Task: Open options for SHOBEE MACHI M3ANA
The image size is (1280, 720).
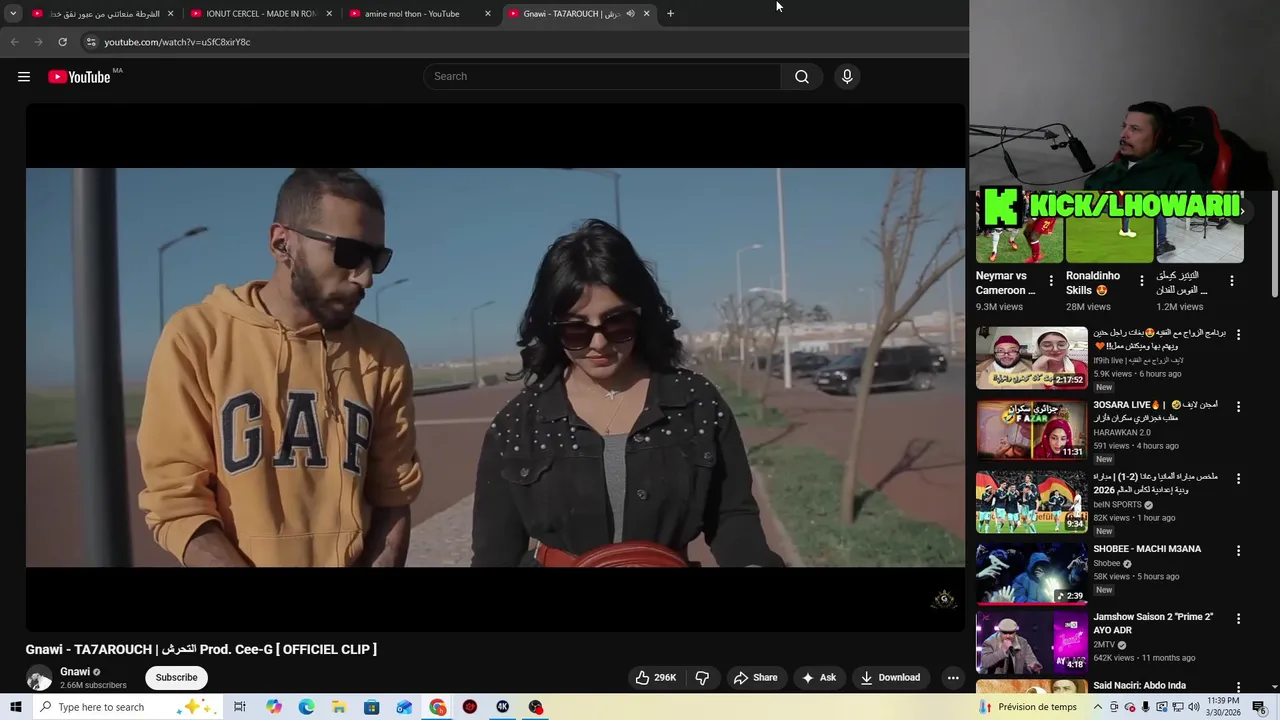Action: (x=1238, y=551)
